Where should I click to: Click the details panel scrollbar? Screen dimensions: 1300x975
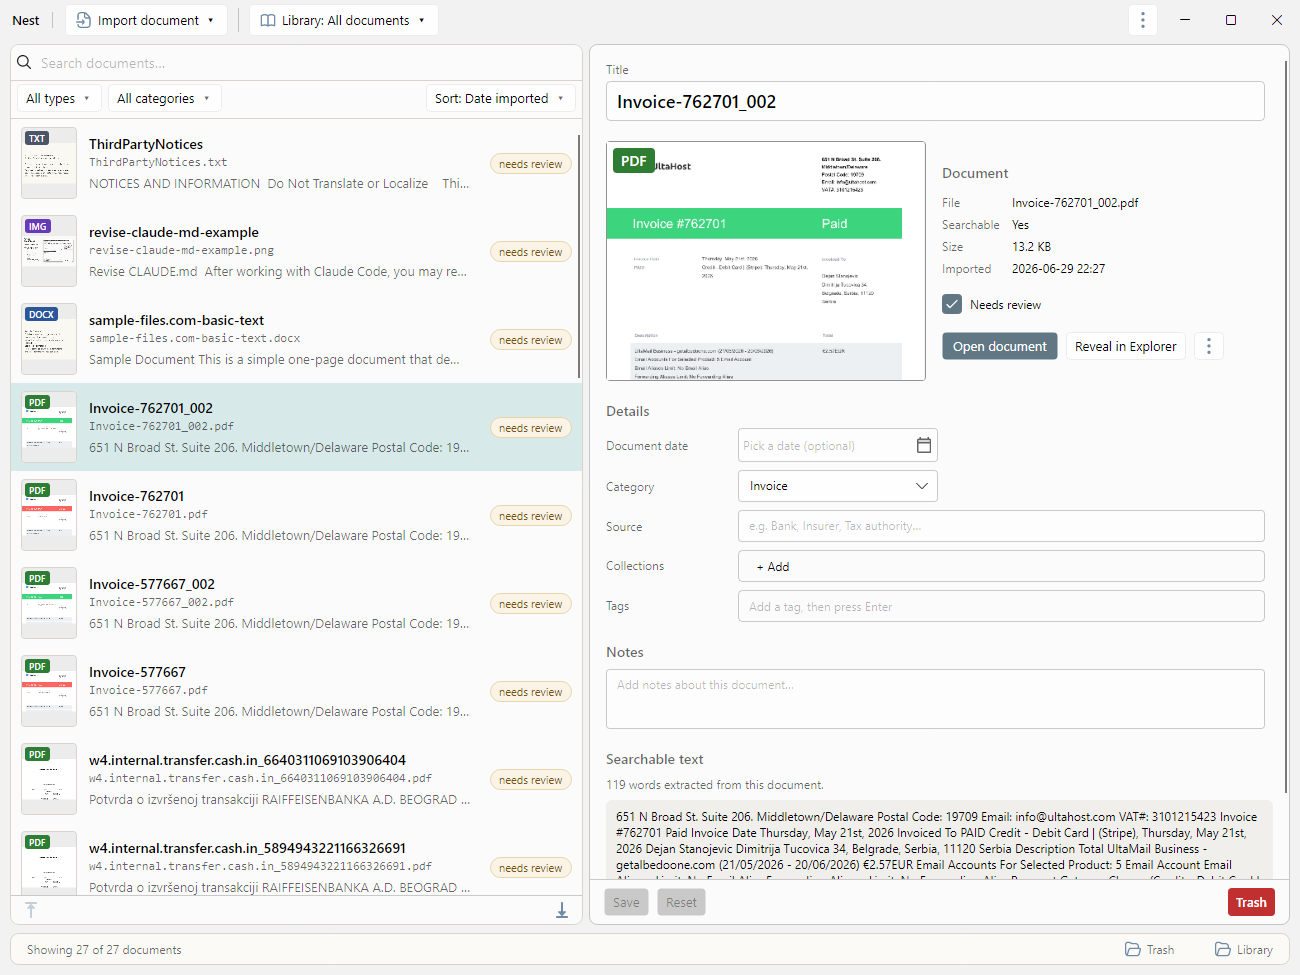click(1286, 425)
